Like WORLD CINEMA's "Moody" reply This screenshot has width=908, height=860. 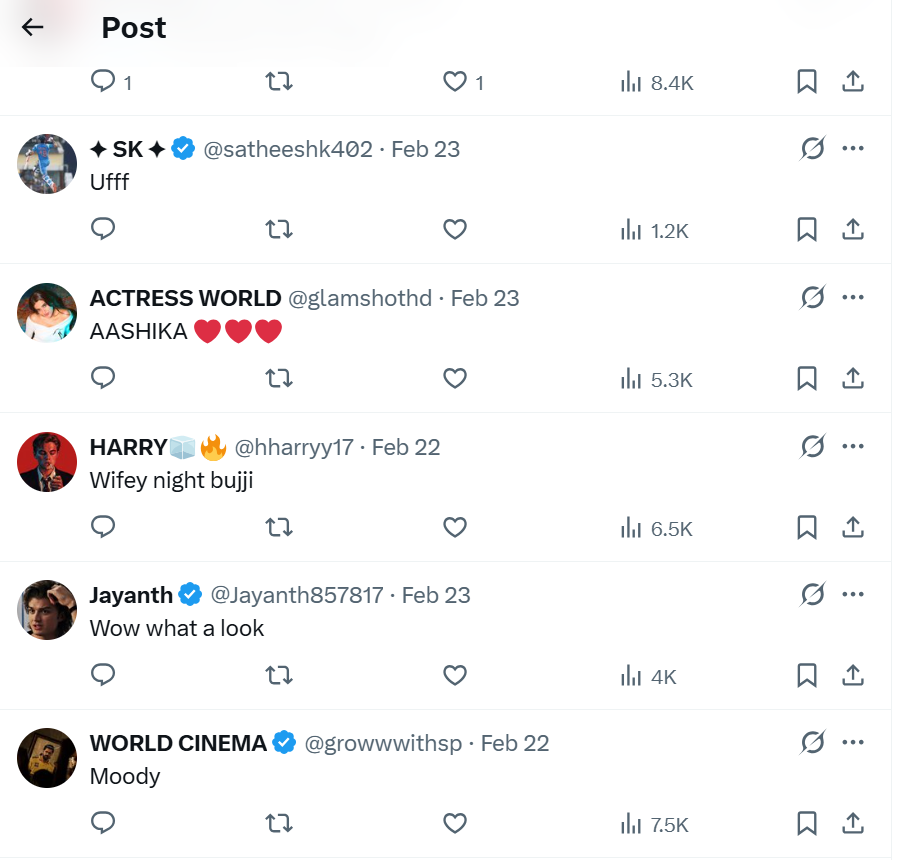[455, 825]
